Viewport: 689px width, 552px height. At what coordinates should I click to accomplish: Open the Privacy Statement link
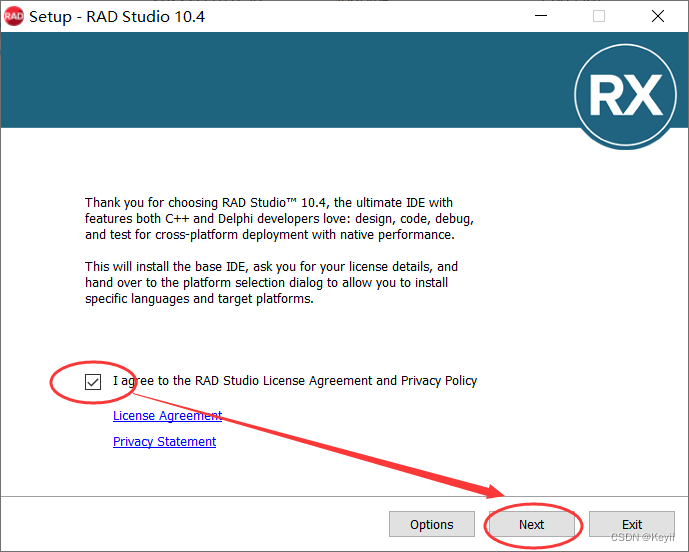tap(164, 441)
